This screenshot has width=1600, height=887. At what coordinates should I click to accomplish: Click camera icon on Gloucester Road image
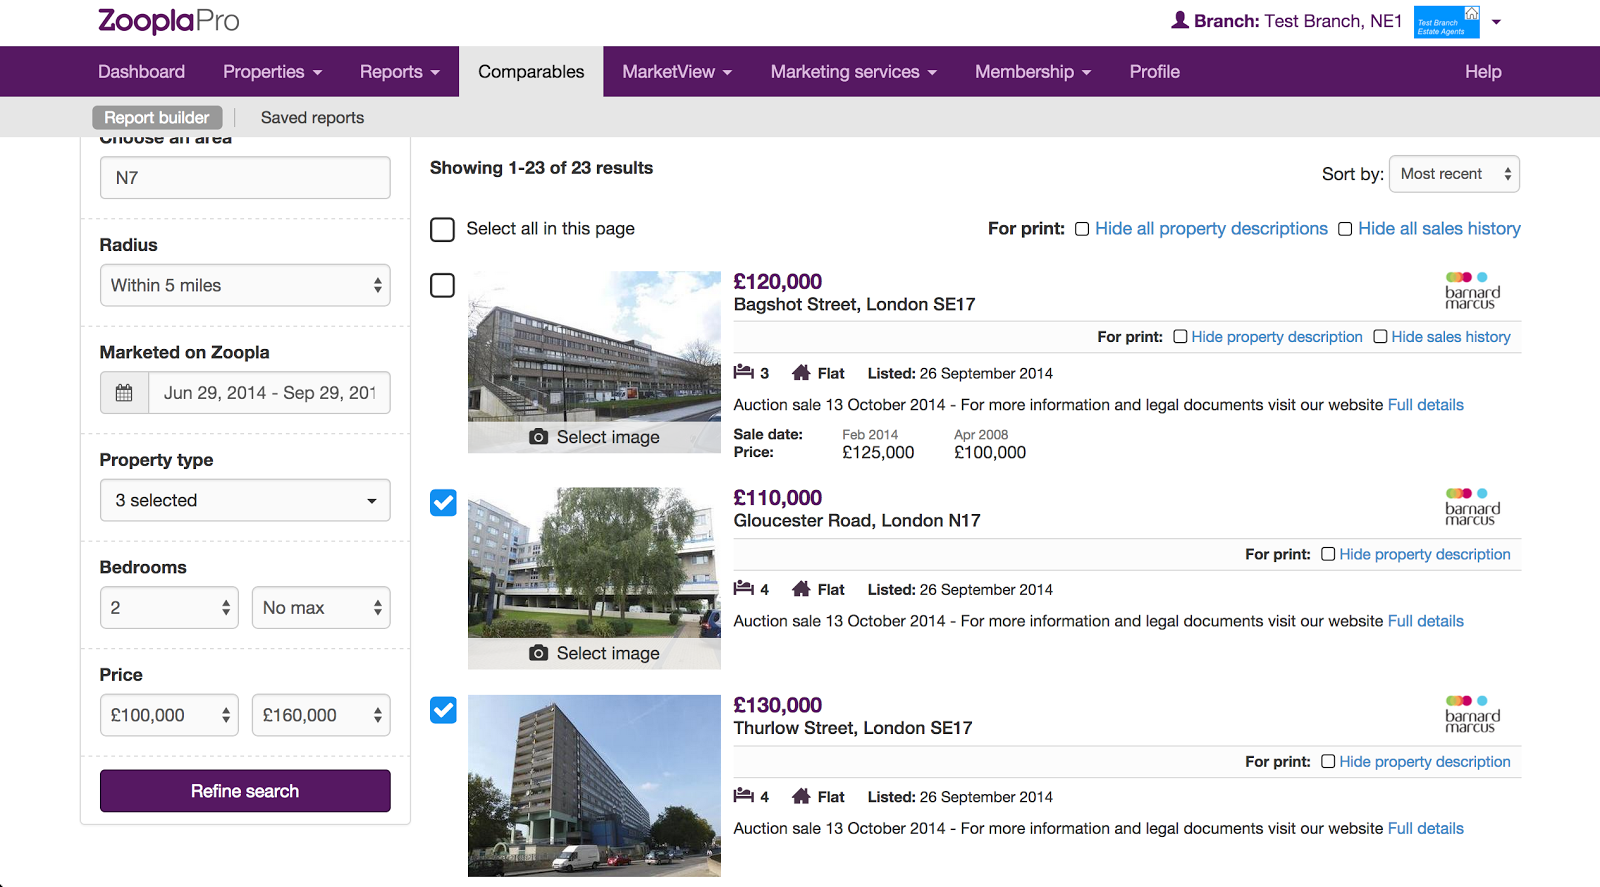[x=539, y=653]
